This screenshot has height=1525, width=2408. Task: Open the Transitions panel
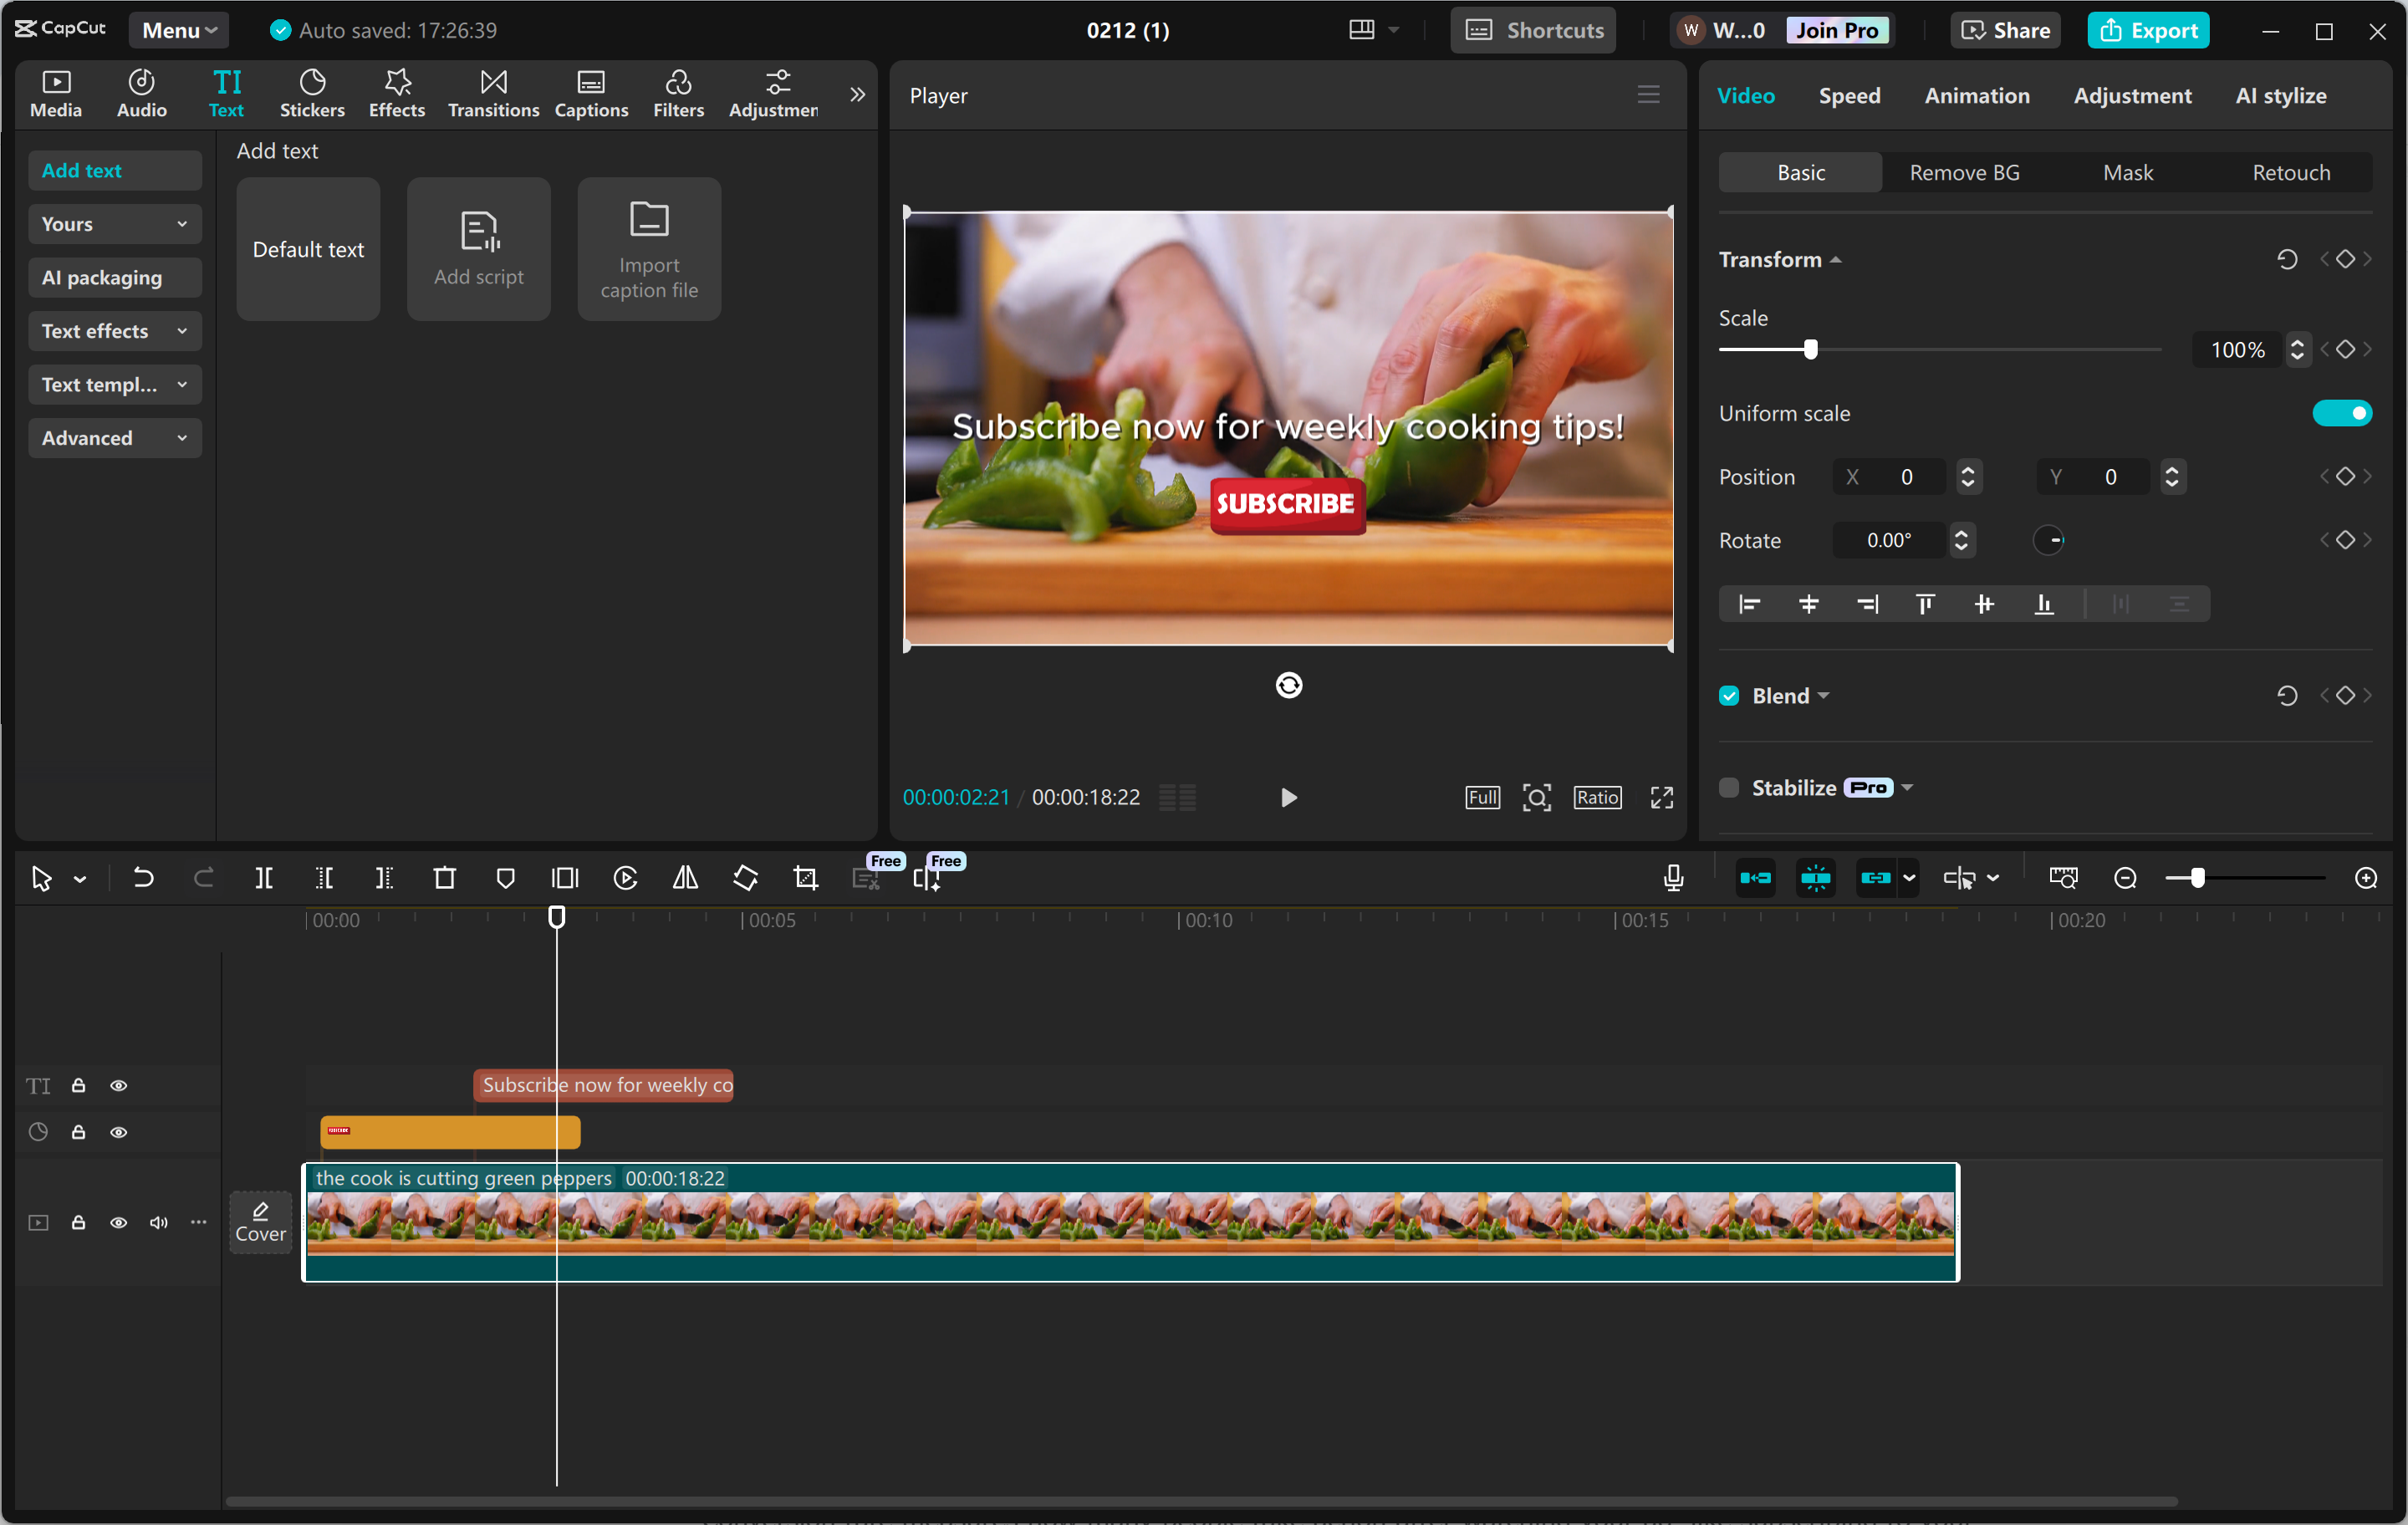click(x=493, y=94)
